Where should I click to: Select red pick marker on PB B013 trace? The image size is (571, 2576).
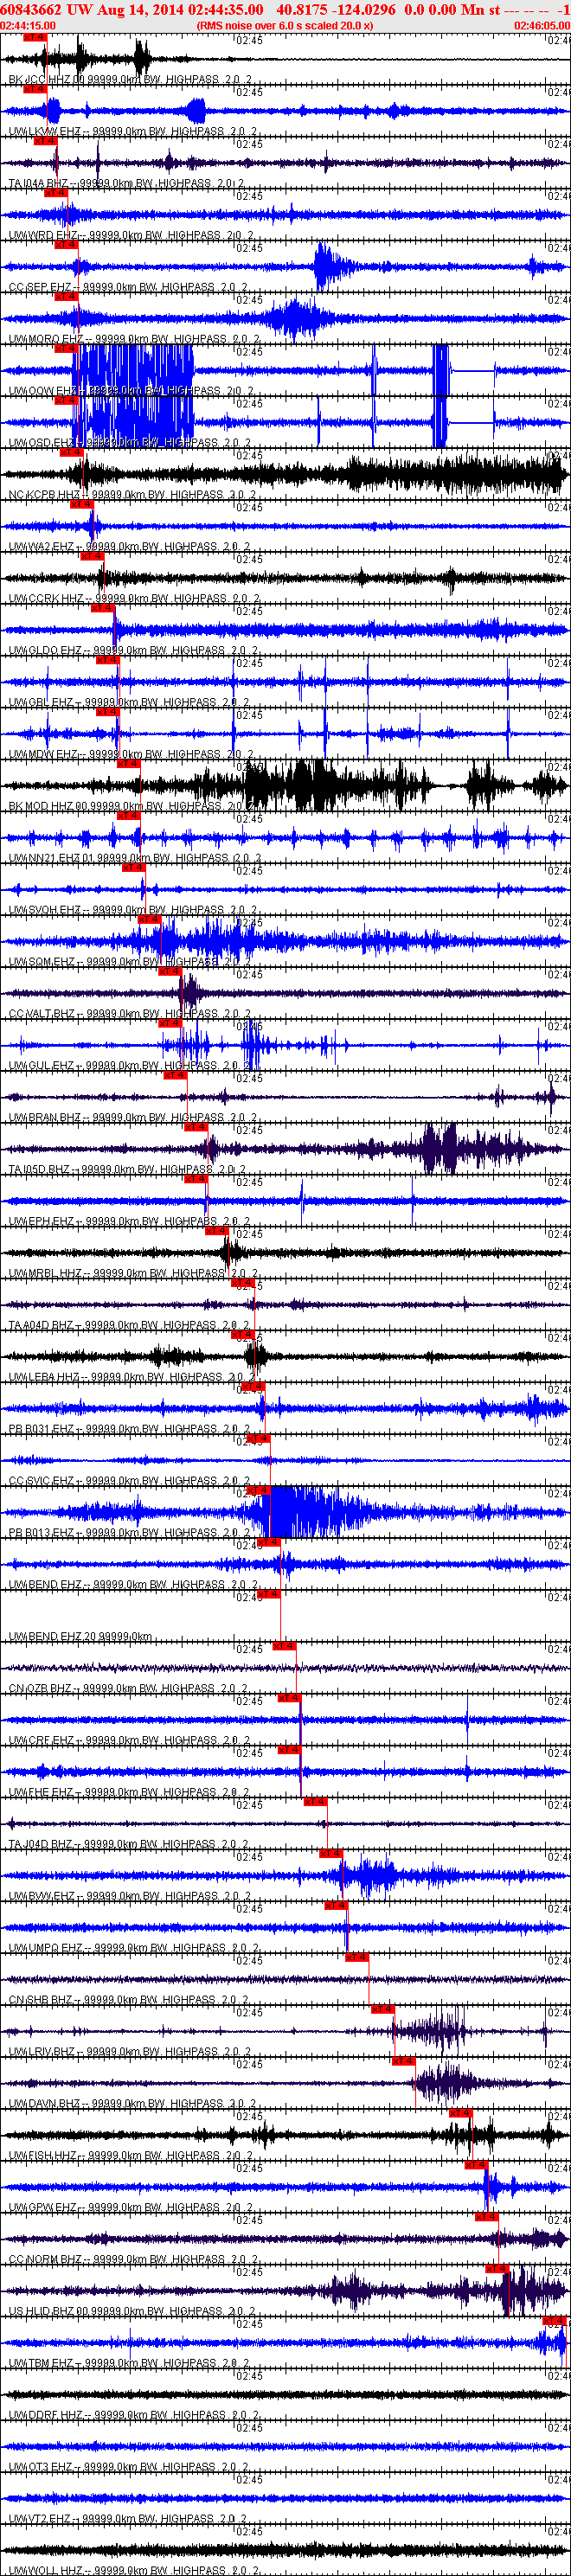tap(259, 1491)
